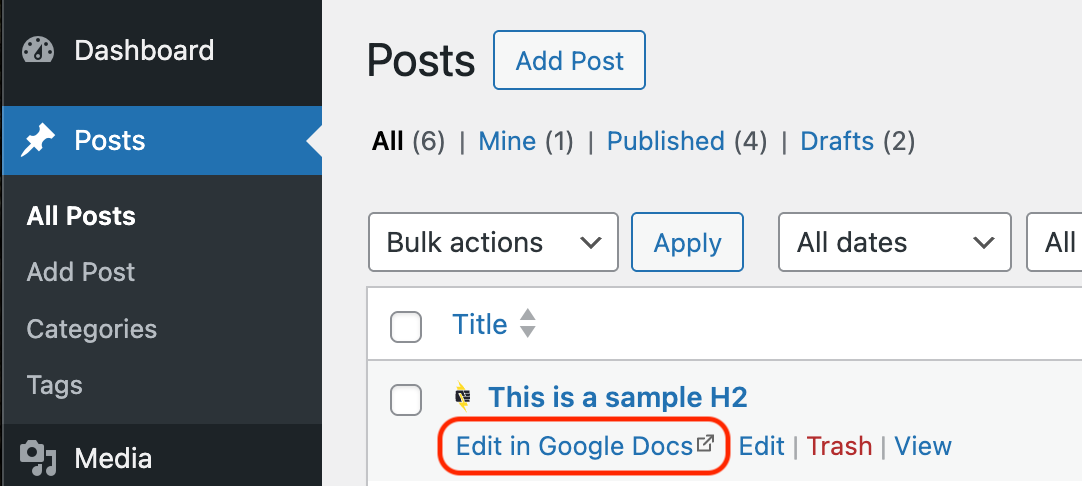Open 'This is a sample H2' post title

pyautogui.click(x=617, y=397)
